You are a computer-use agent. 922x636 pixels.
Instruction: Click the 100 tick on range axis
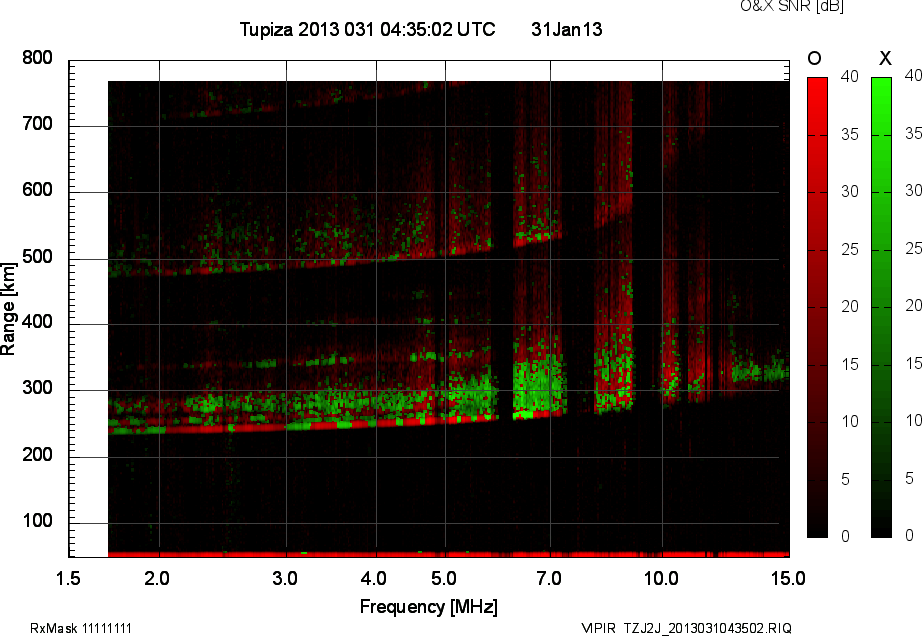tap(37, 522)
